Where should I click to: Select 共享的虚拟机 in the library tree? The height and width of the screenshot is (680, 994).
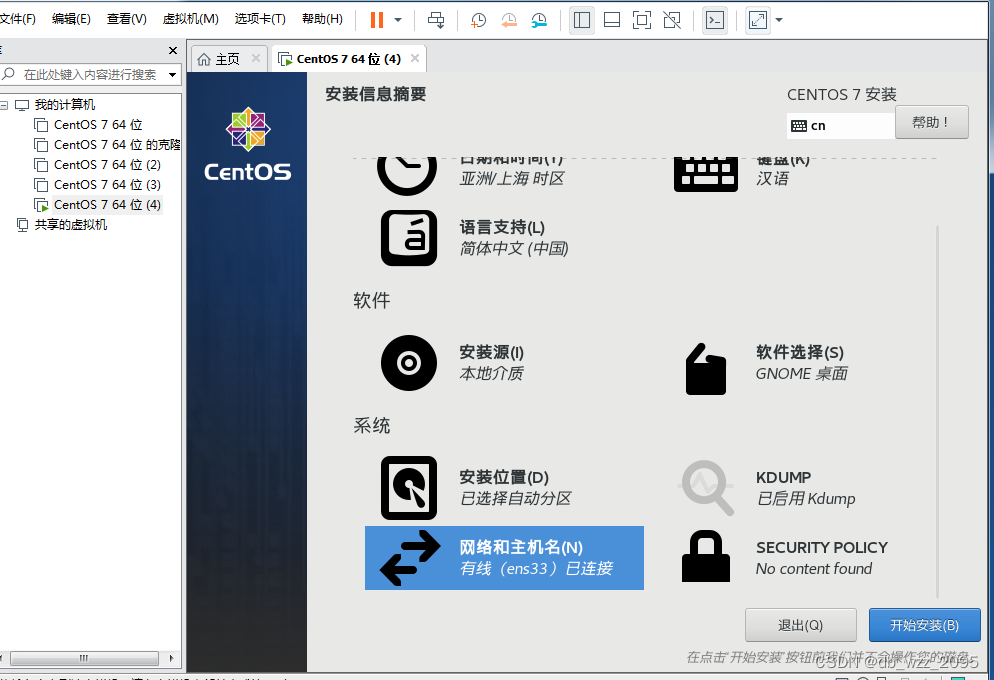[x=70, y=225]
